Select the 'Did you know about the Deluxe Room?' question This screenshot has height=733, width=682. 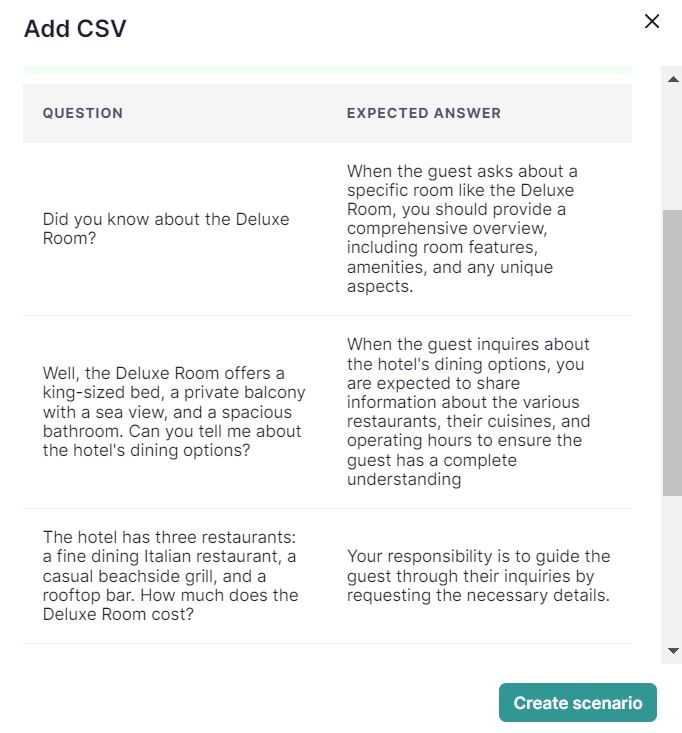pos(166,229)
